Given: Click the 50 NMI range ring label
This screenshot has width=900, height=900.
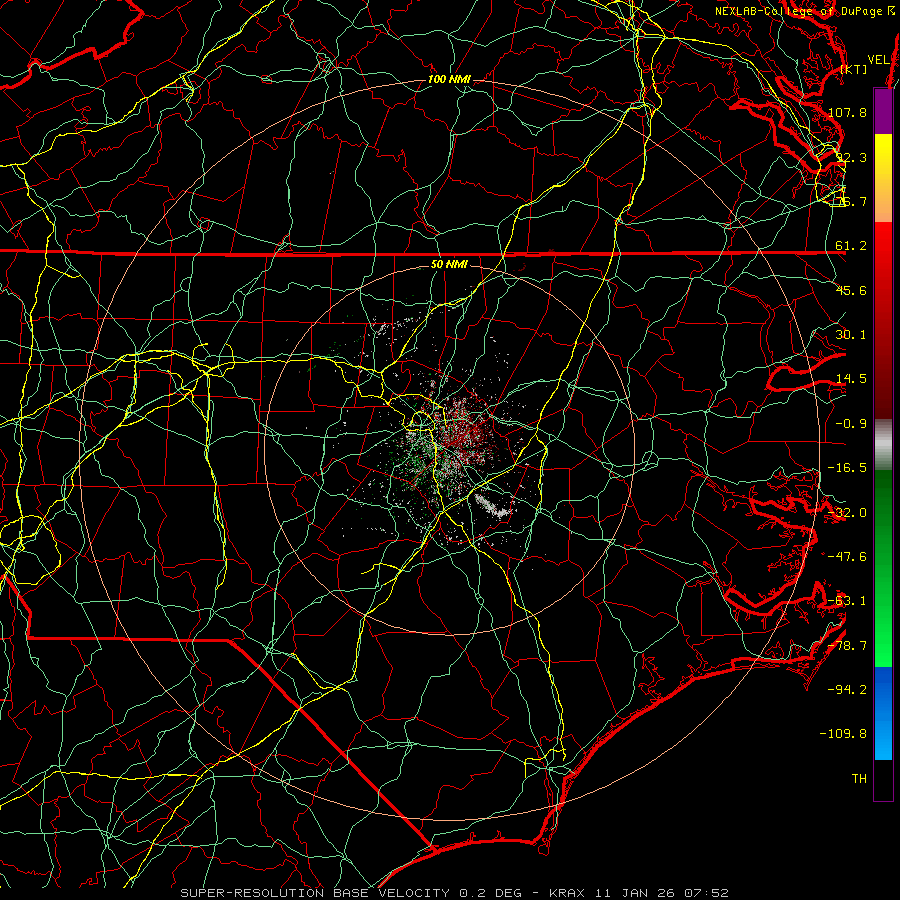Looking at the screenshot, I should pyautogui.click(x=449, y=265).
